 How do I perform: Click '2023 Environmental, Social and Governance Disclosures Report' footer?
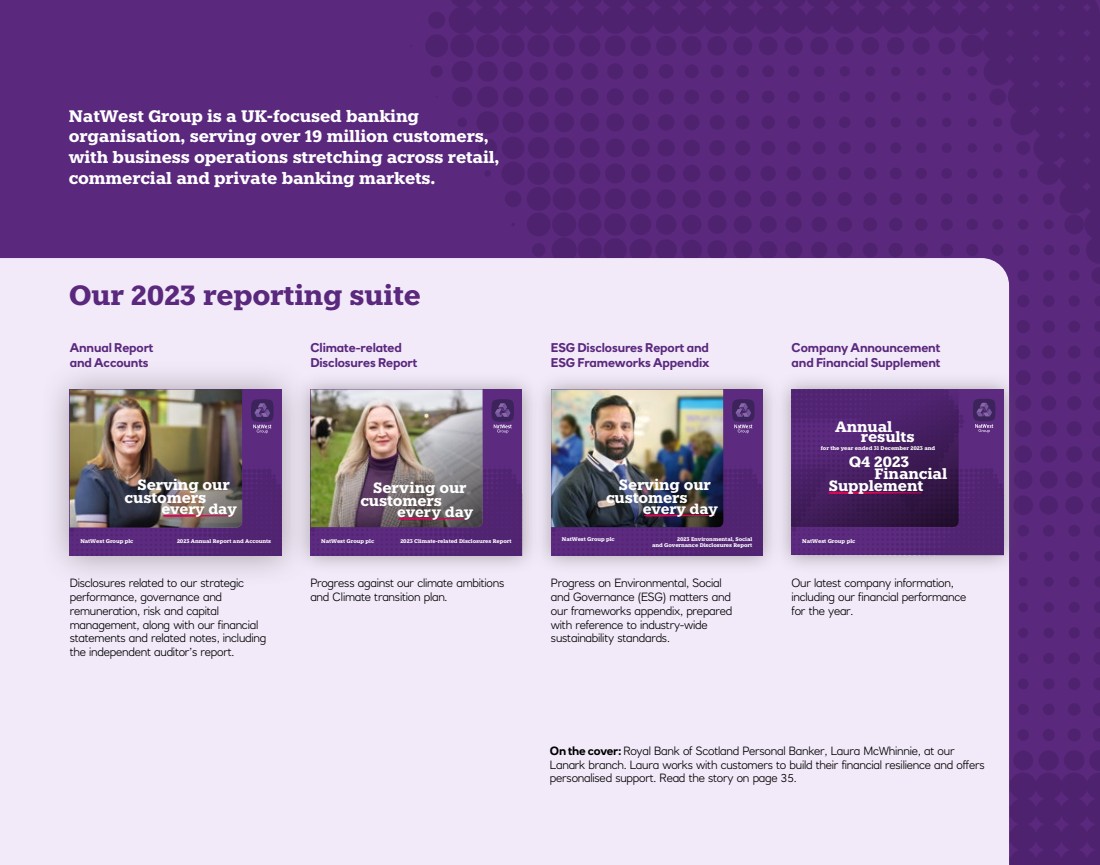[702, 542]
